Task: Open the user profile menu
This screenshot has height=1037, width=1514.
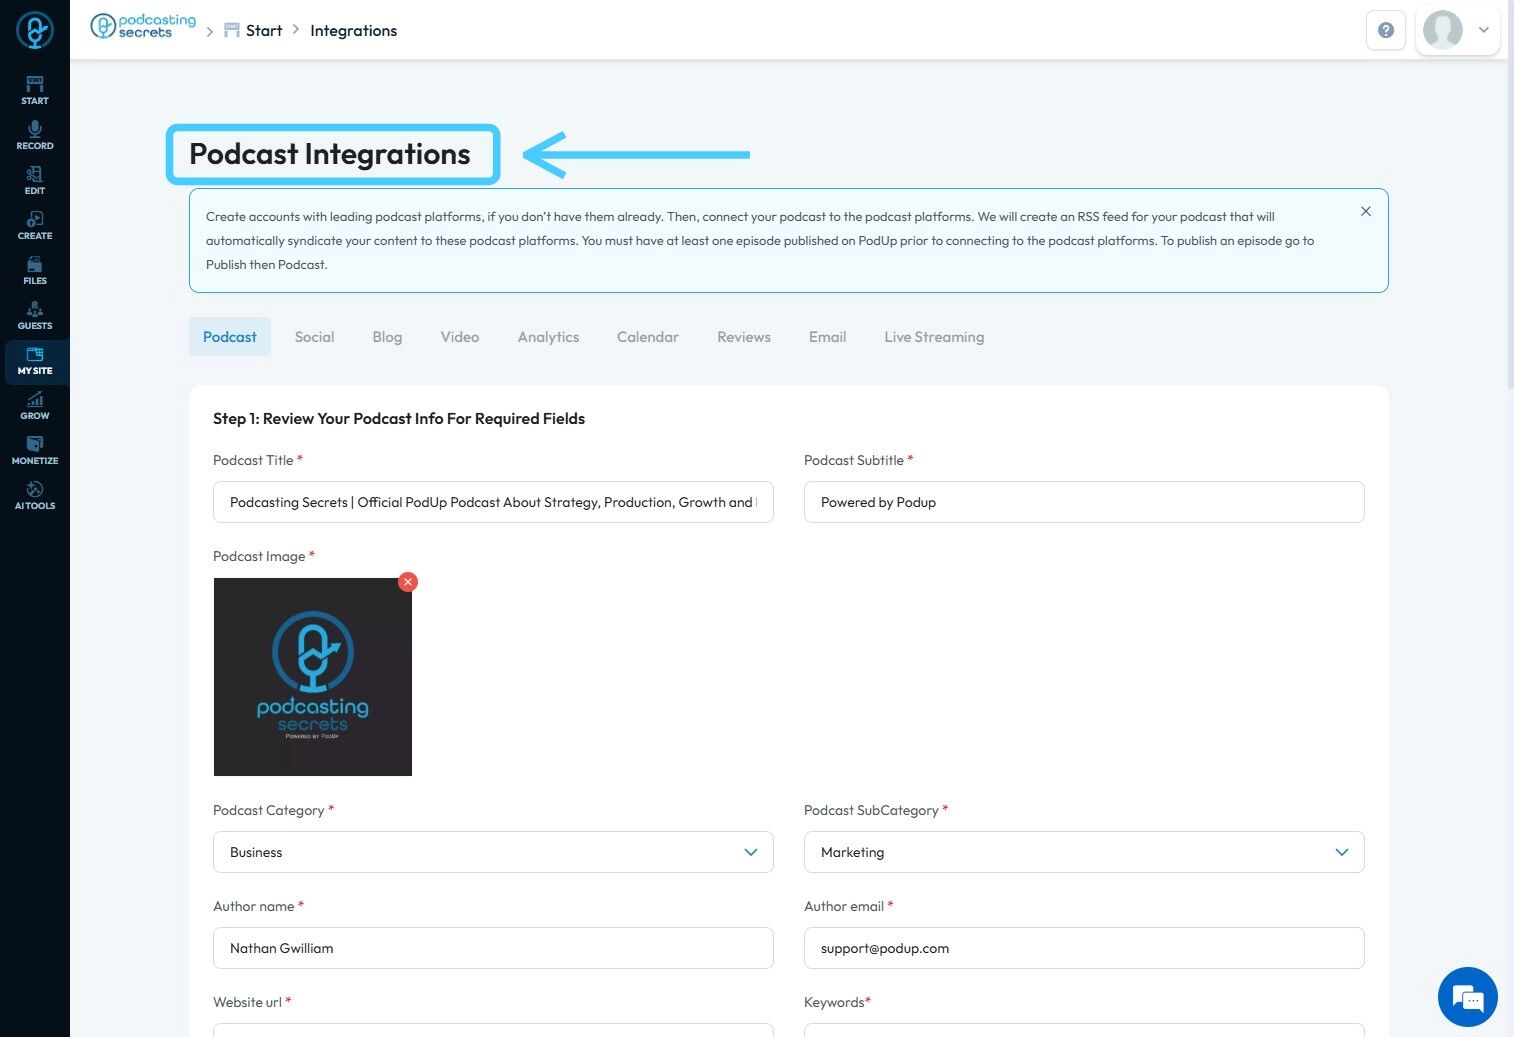Action: tap(1457, 30)
